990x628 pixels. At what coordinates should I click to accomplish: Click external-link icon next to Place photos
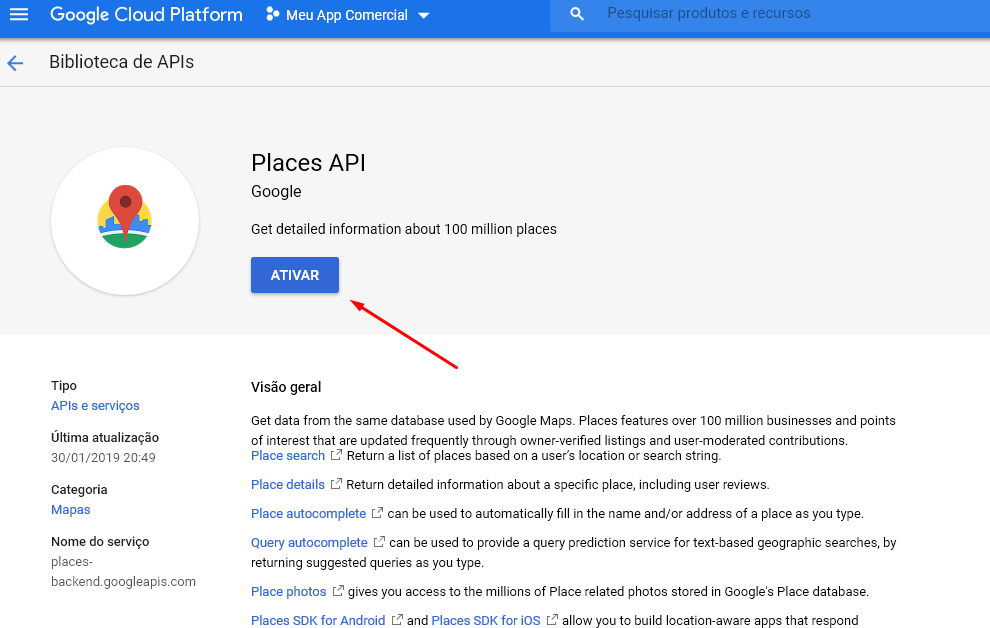pos(338,590)
